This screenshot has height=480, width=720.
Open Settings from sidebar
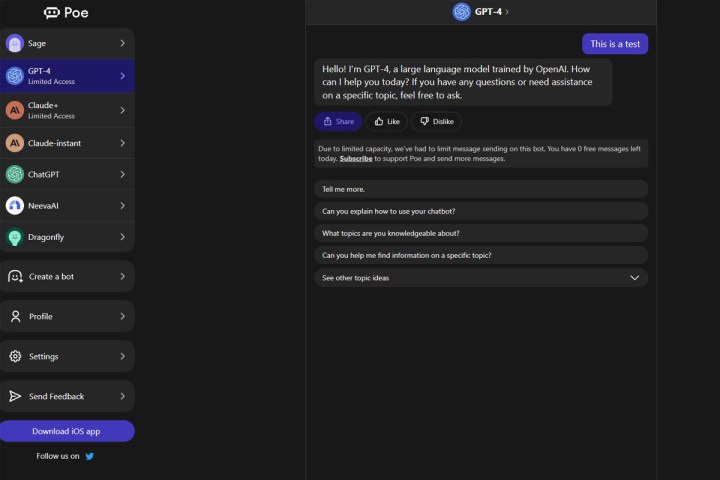(x=67, y=356)
